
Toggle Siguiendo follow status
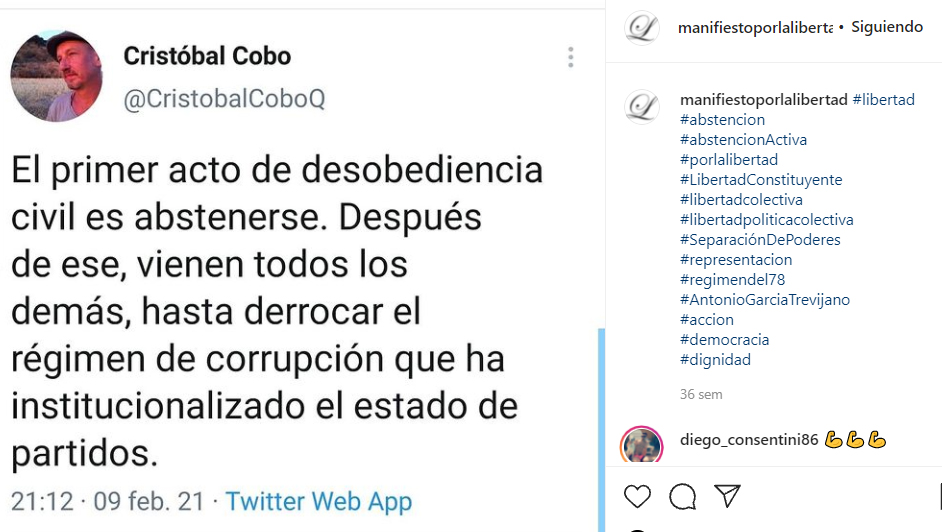point(887,27)
